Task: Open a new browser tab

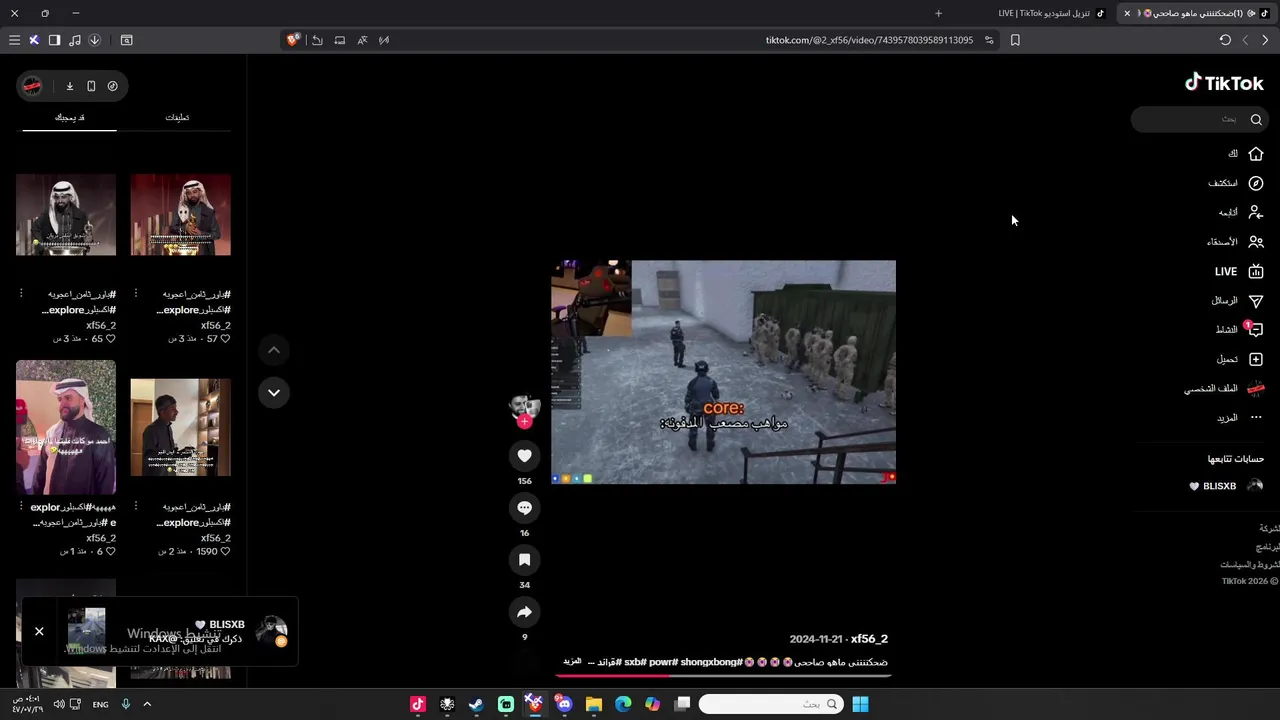Action: coord(938,13)
